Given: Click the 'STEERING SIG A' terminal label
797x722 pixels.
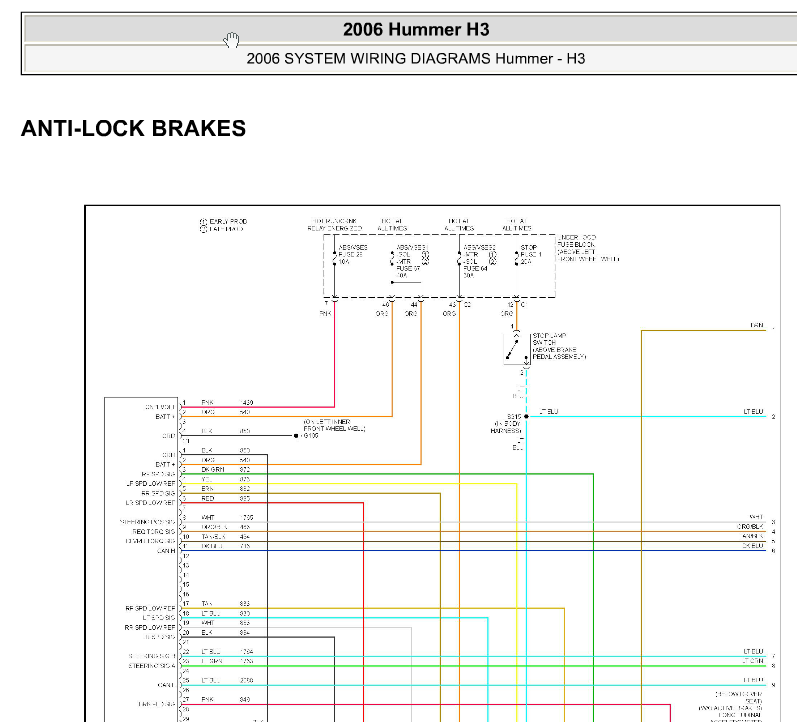Looking at the screenshot, I should point(152,666).
